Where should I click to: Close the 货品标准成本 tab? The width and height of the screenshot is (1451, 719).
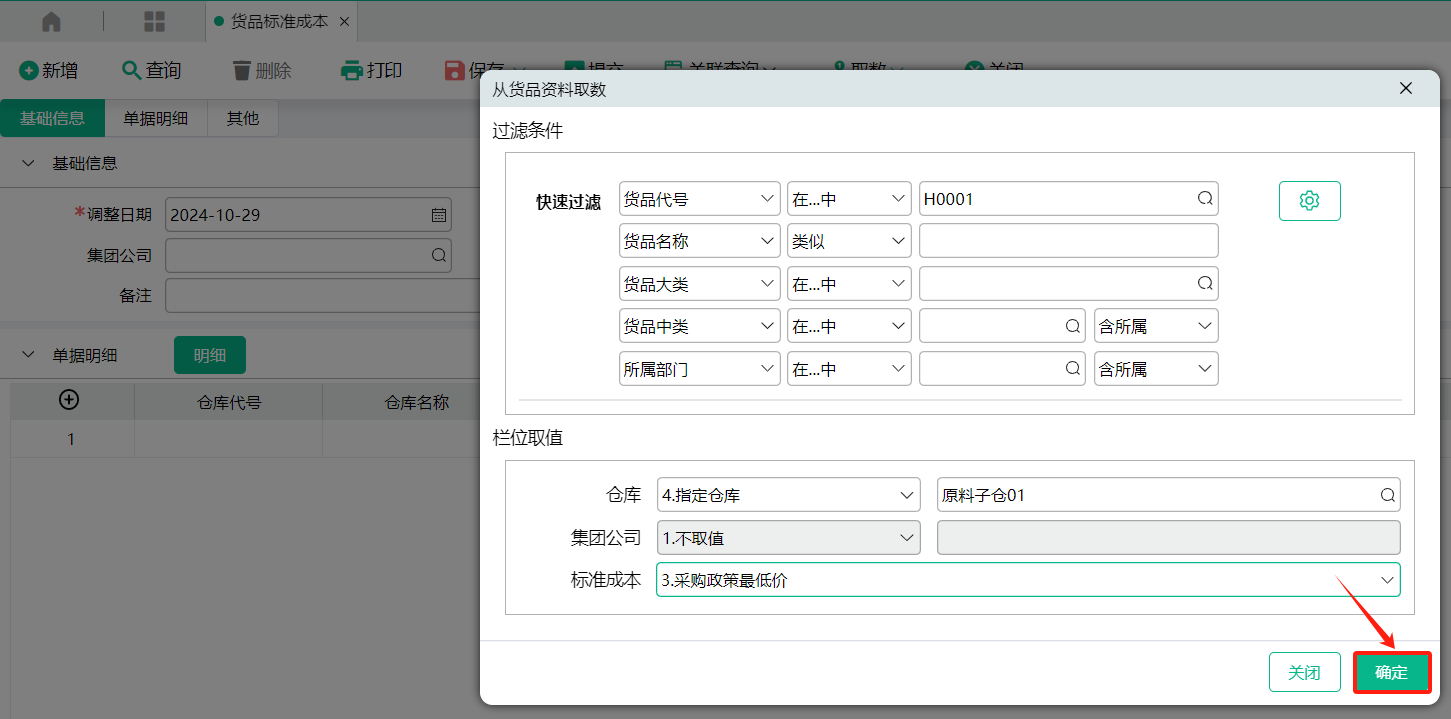(344, 21)
